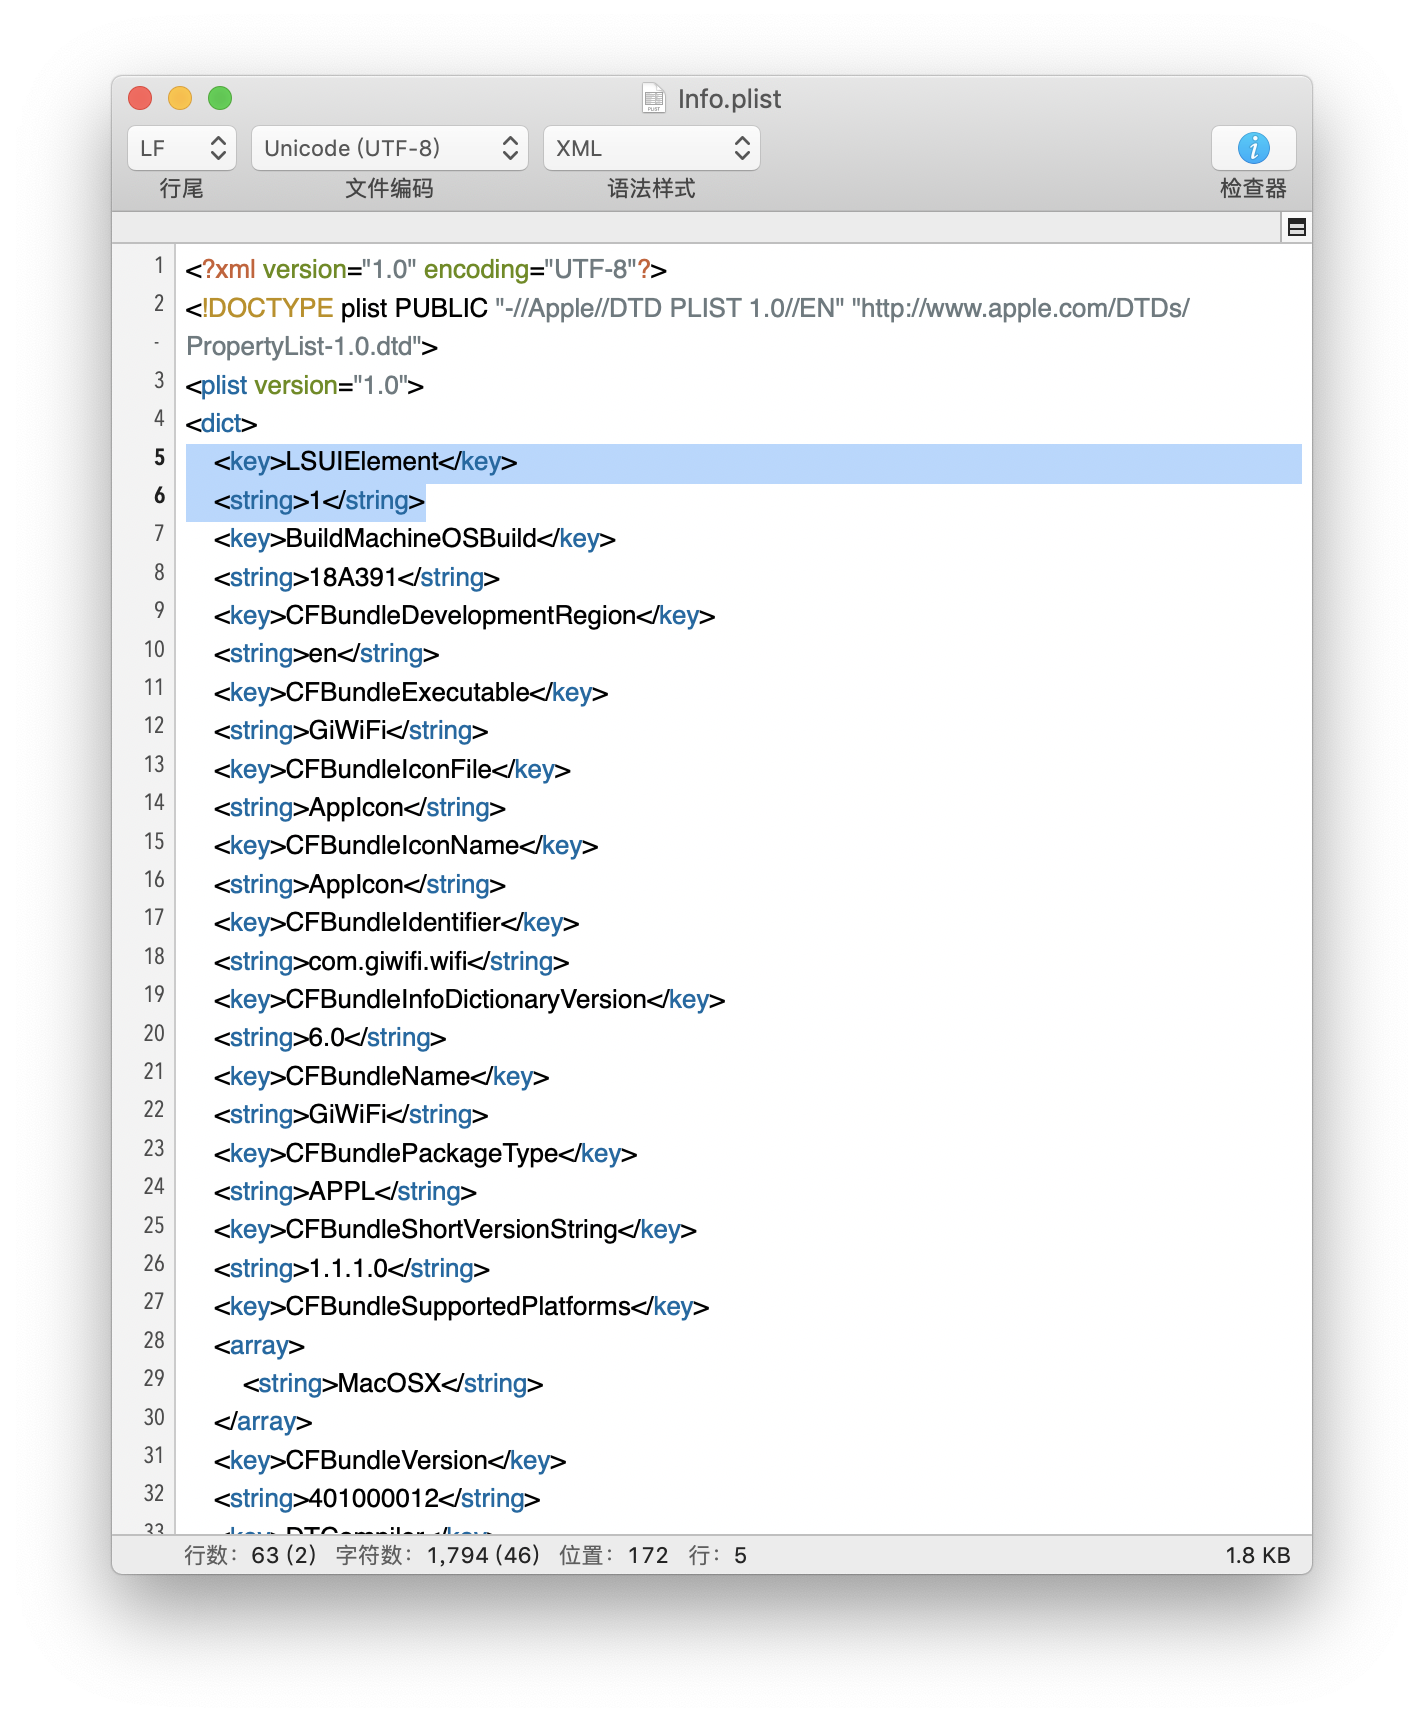The height and width of the screenshot is (1722, 1424).
Task: Click the current line status value 5
Action: click(740, 1555)
